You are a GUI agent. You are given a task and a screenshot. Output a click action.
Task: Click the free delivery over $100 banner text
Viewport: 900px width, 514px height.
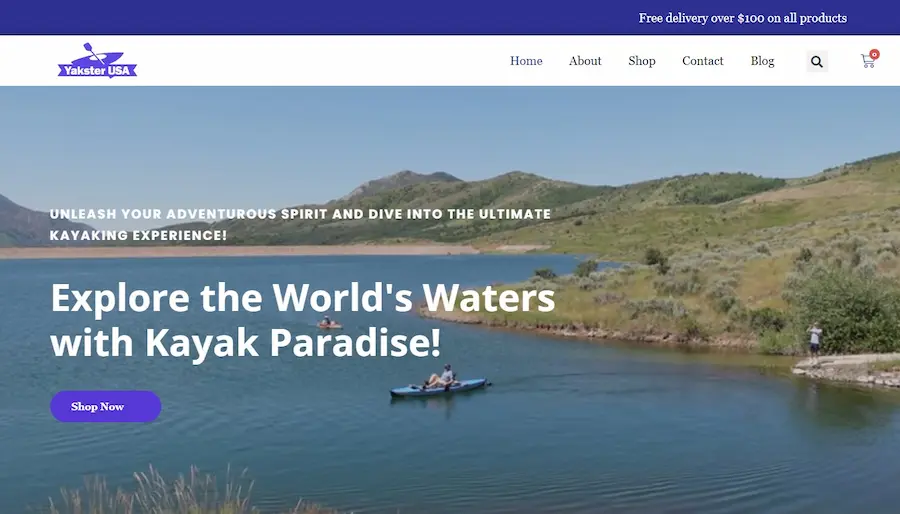coord(743,18)
